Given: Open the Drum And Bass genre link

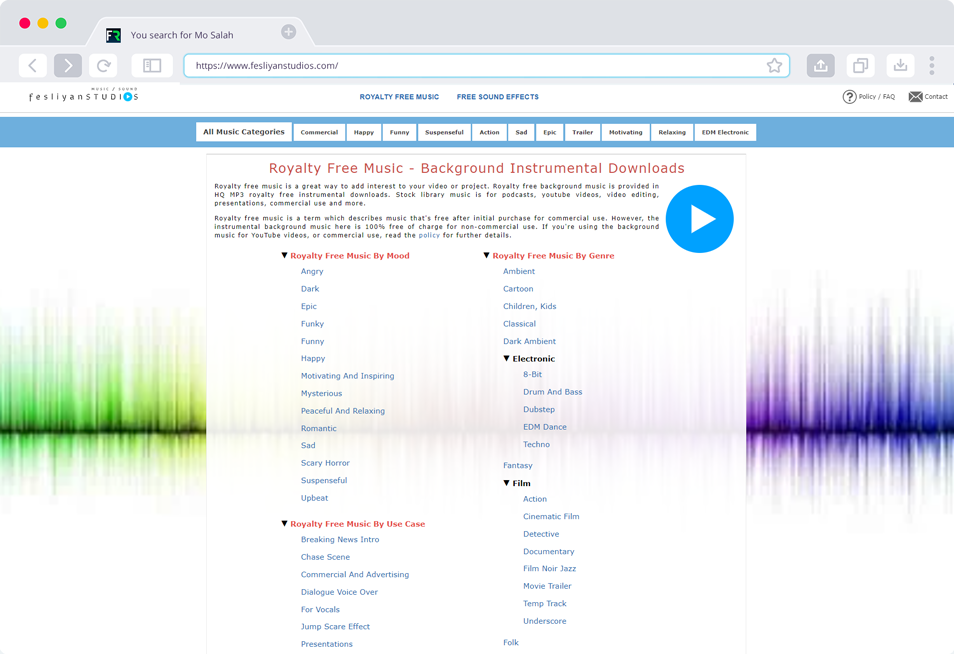Looking at the screenshot, I should [552, 392].
